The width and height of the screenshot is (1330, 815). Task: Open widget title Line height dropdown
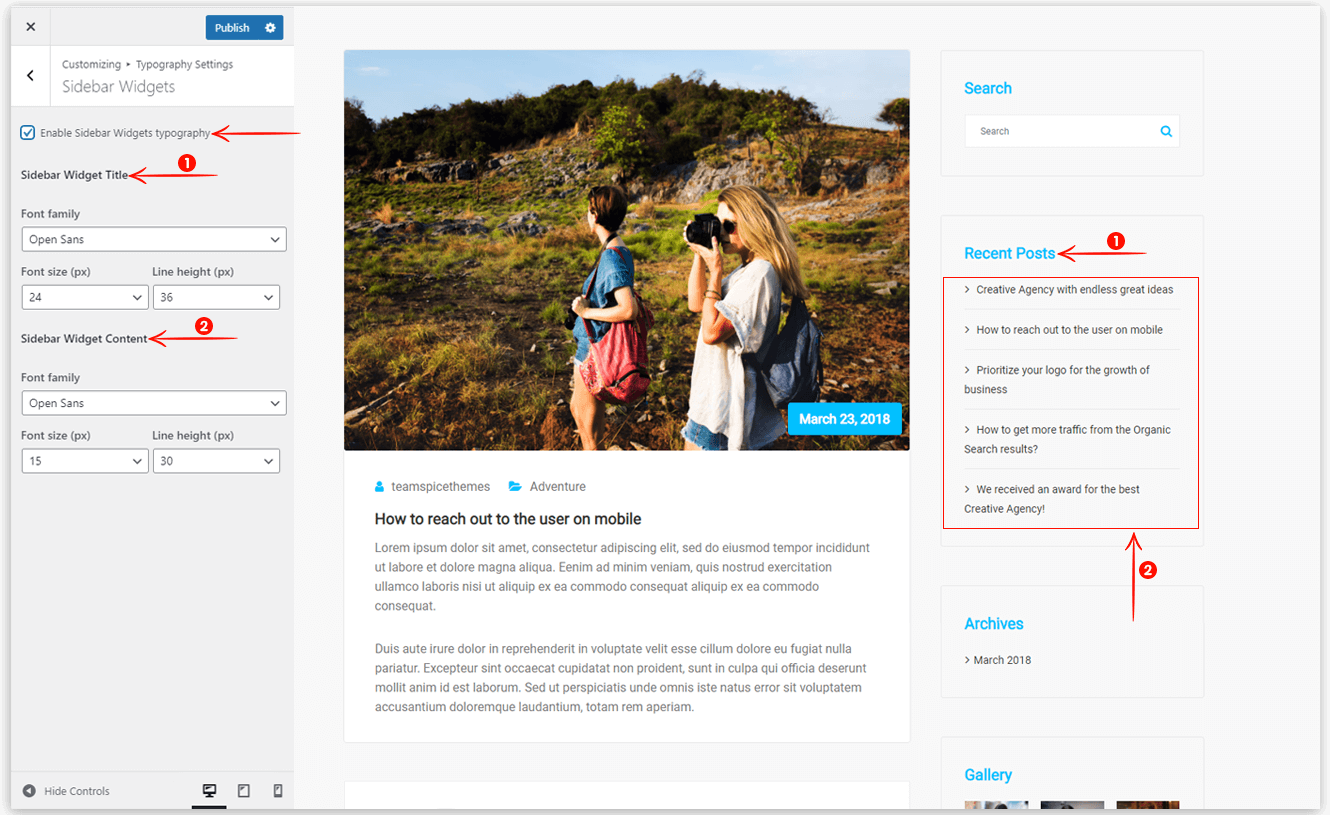[216, 297]
